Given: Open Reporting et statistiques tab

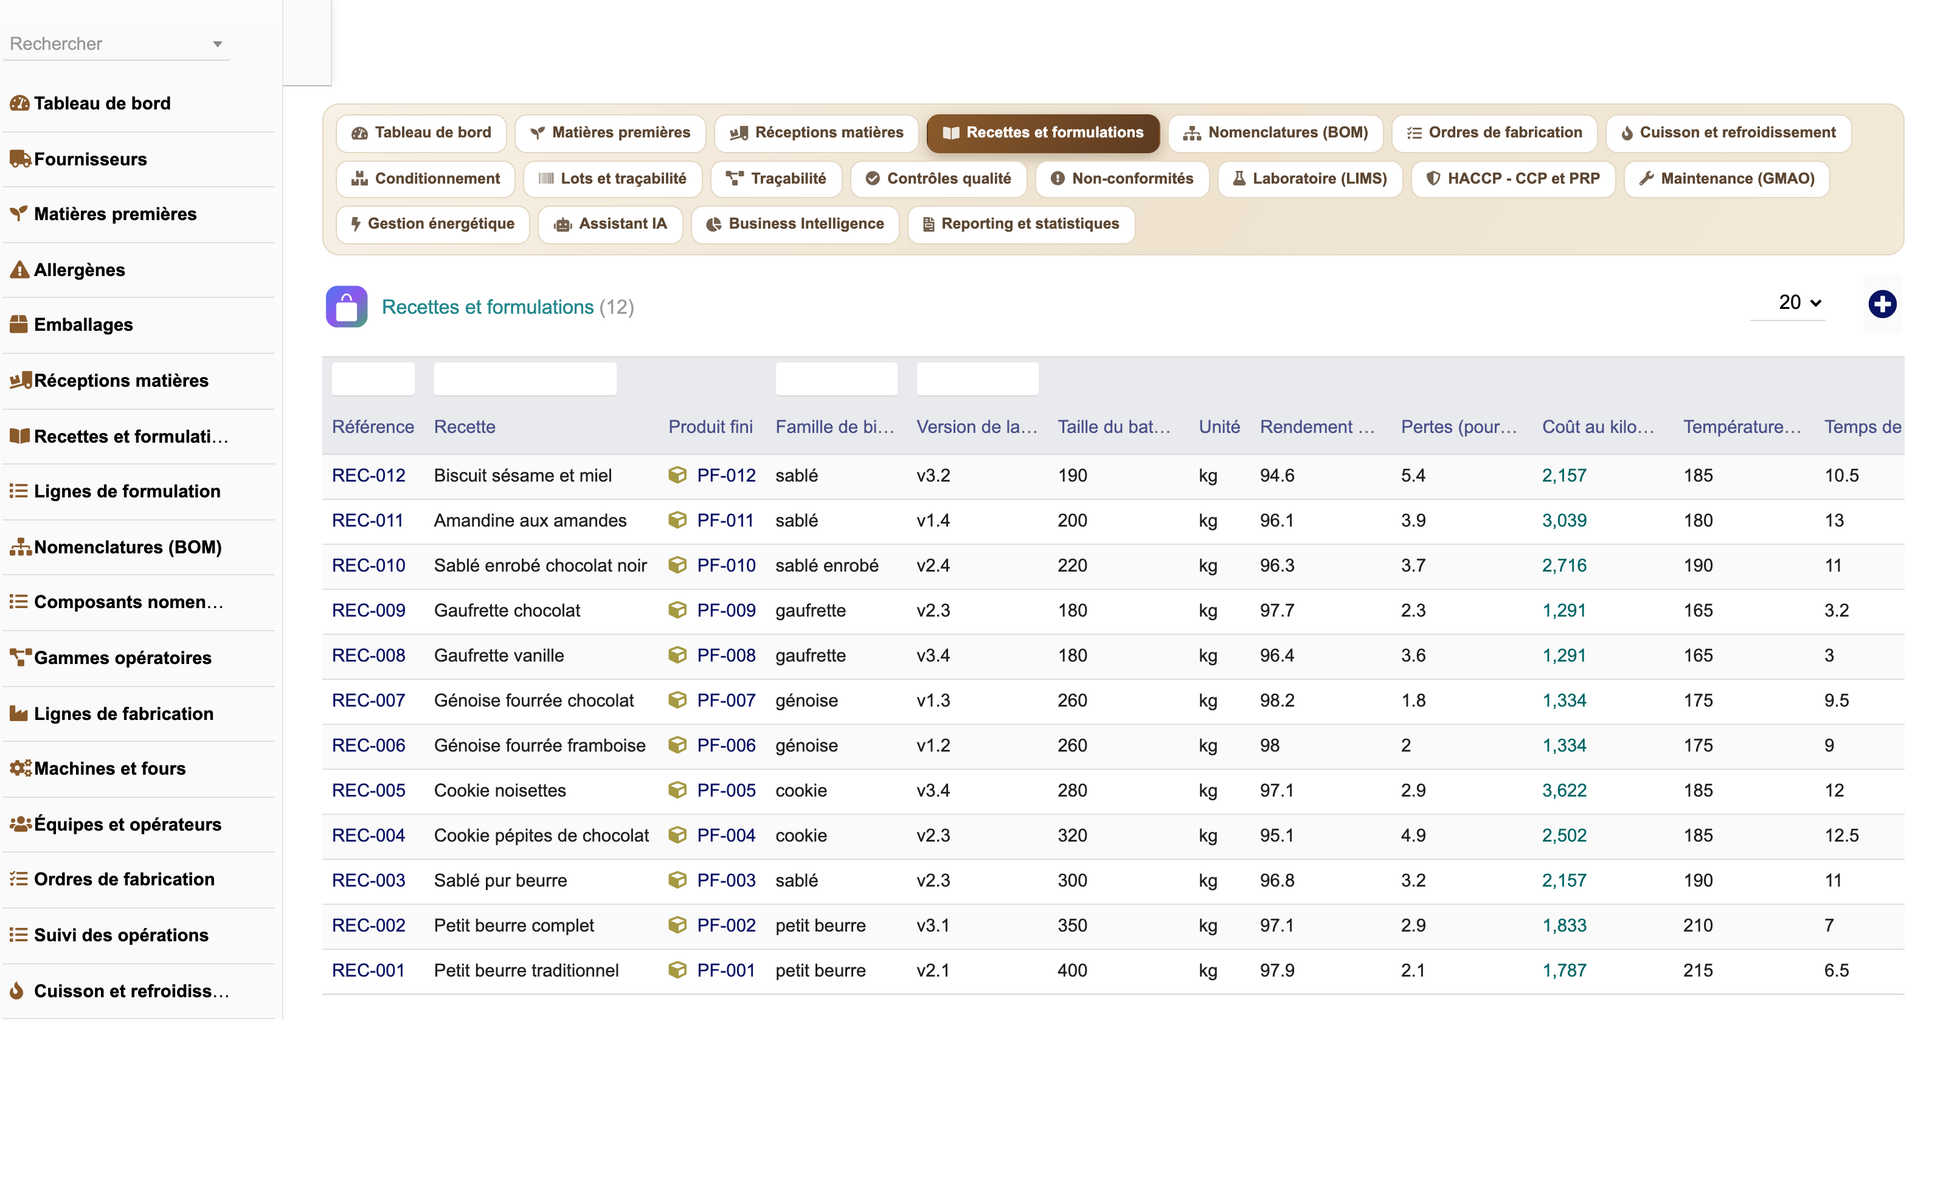Looking at the screenshot, I should pyautogui.click(x=1021, y=224).
